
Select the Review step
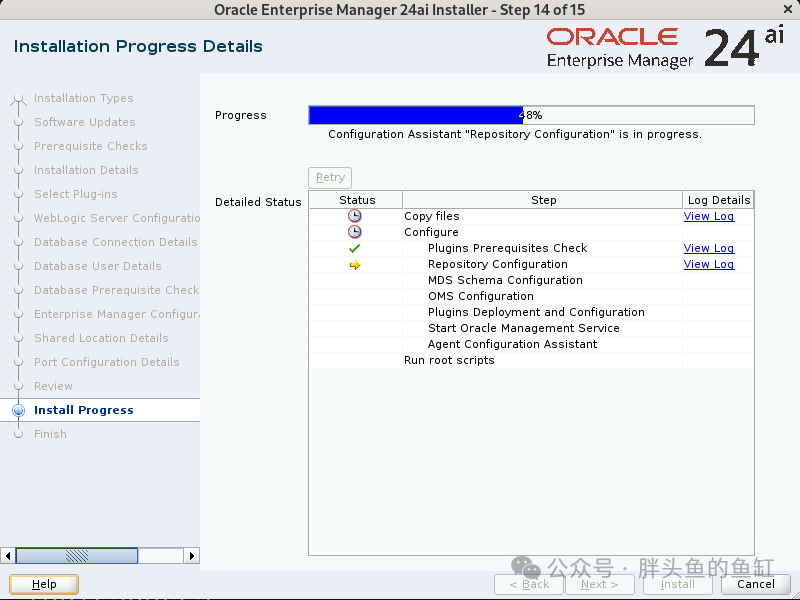pos(53,386)
